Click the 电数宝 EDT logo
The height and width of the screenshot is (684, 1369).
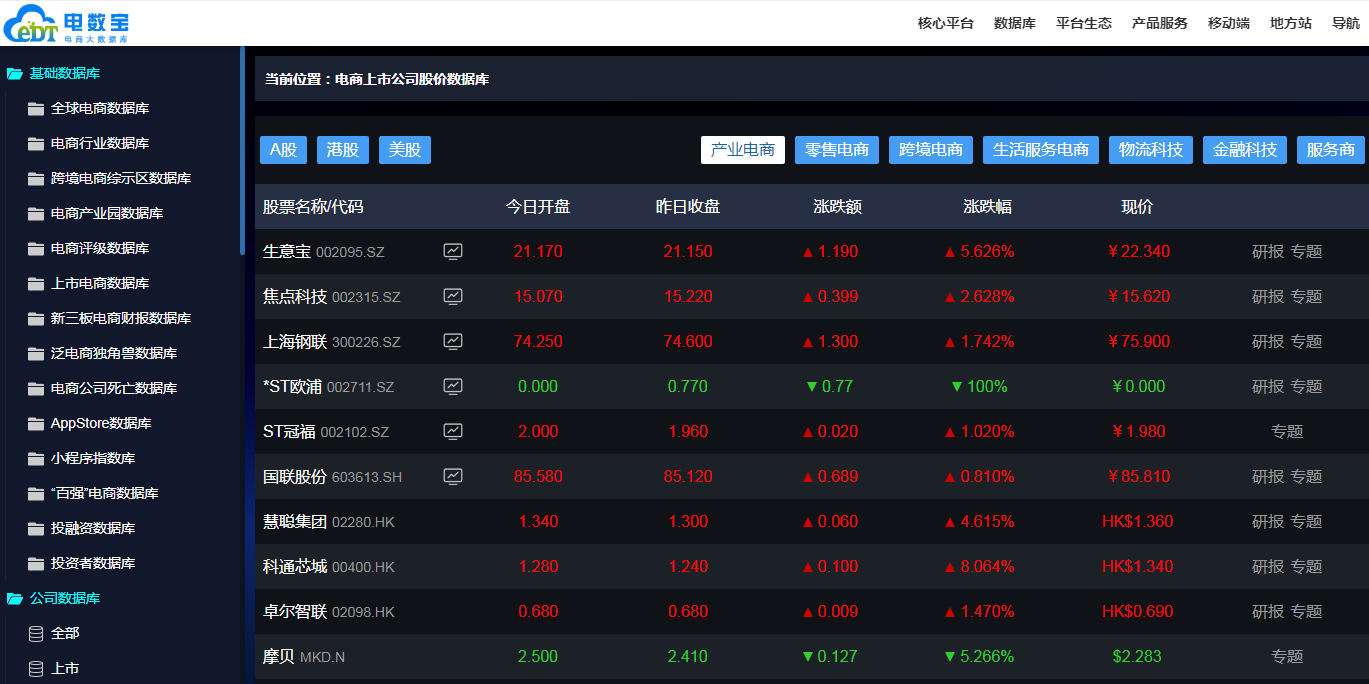(66, 24)
